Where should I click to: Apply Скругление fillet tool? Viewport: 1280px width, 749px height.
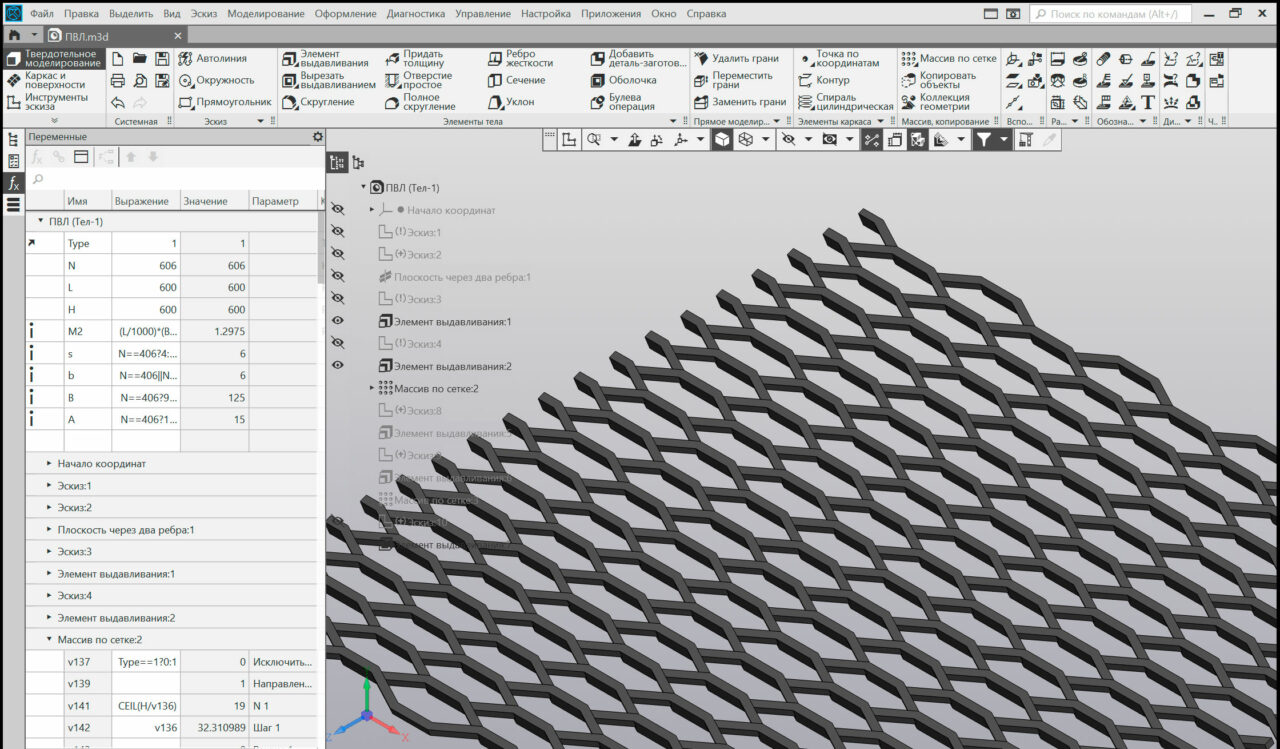pyautogui.click(x=318, y=102)
